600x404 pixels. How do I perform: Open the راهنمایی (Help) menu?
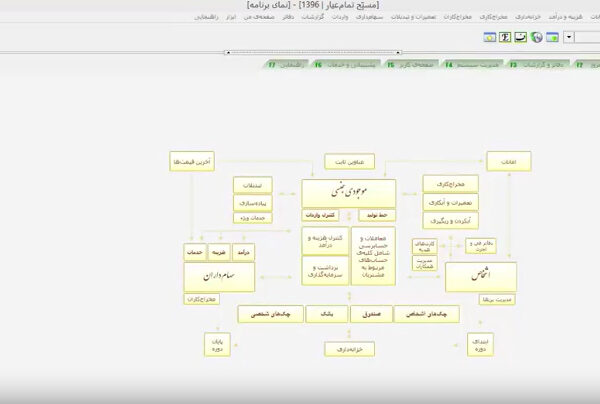[x=206, y=17]
